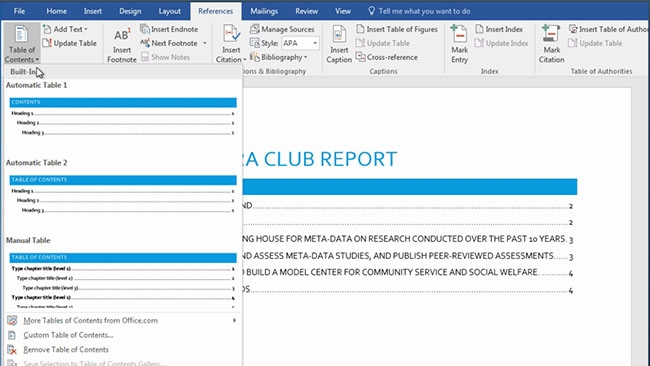The image size is (650, 366).
Task: Click the Cross-reference icon
Action: [360, 57]
